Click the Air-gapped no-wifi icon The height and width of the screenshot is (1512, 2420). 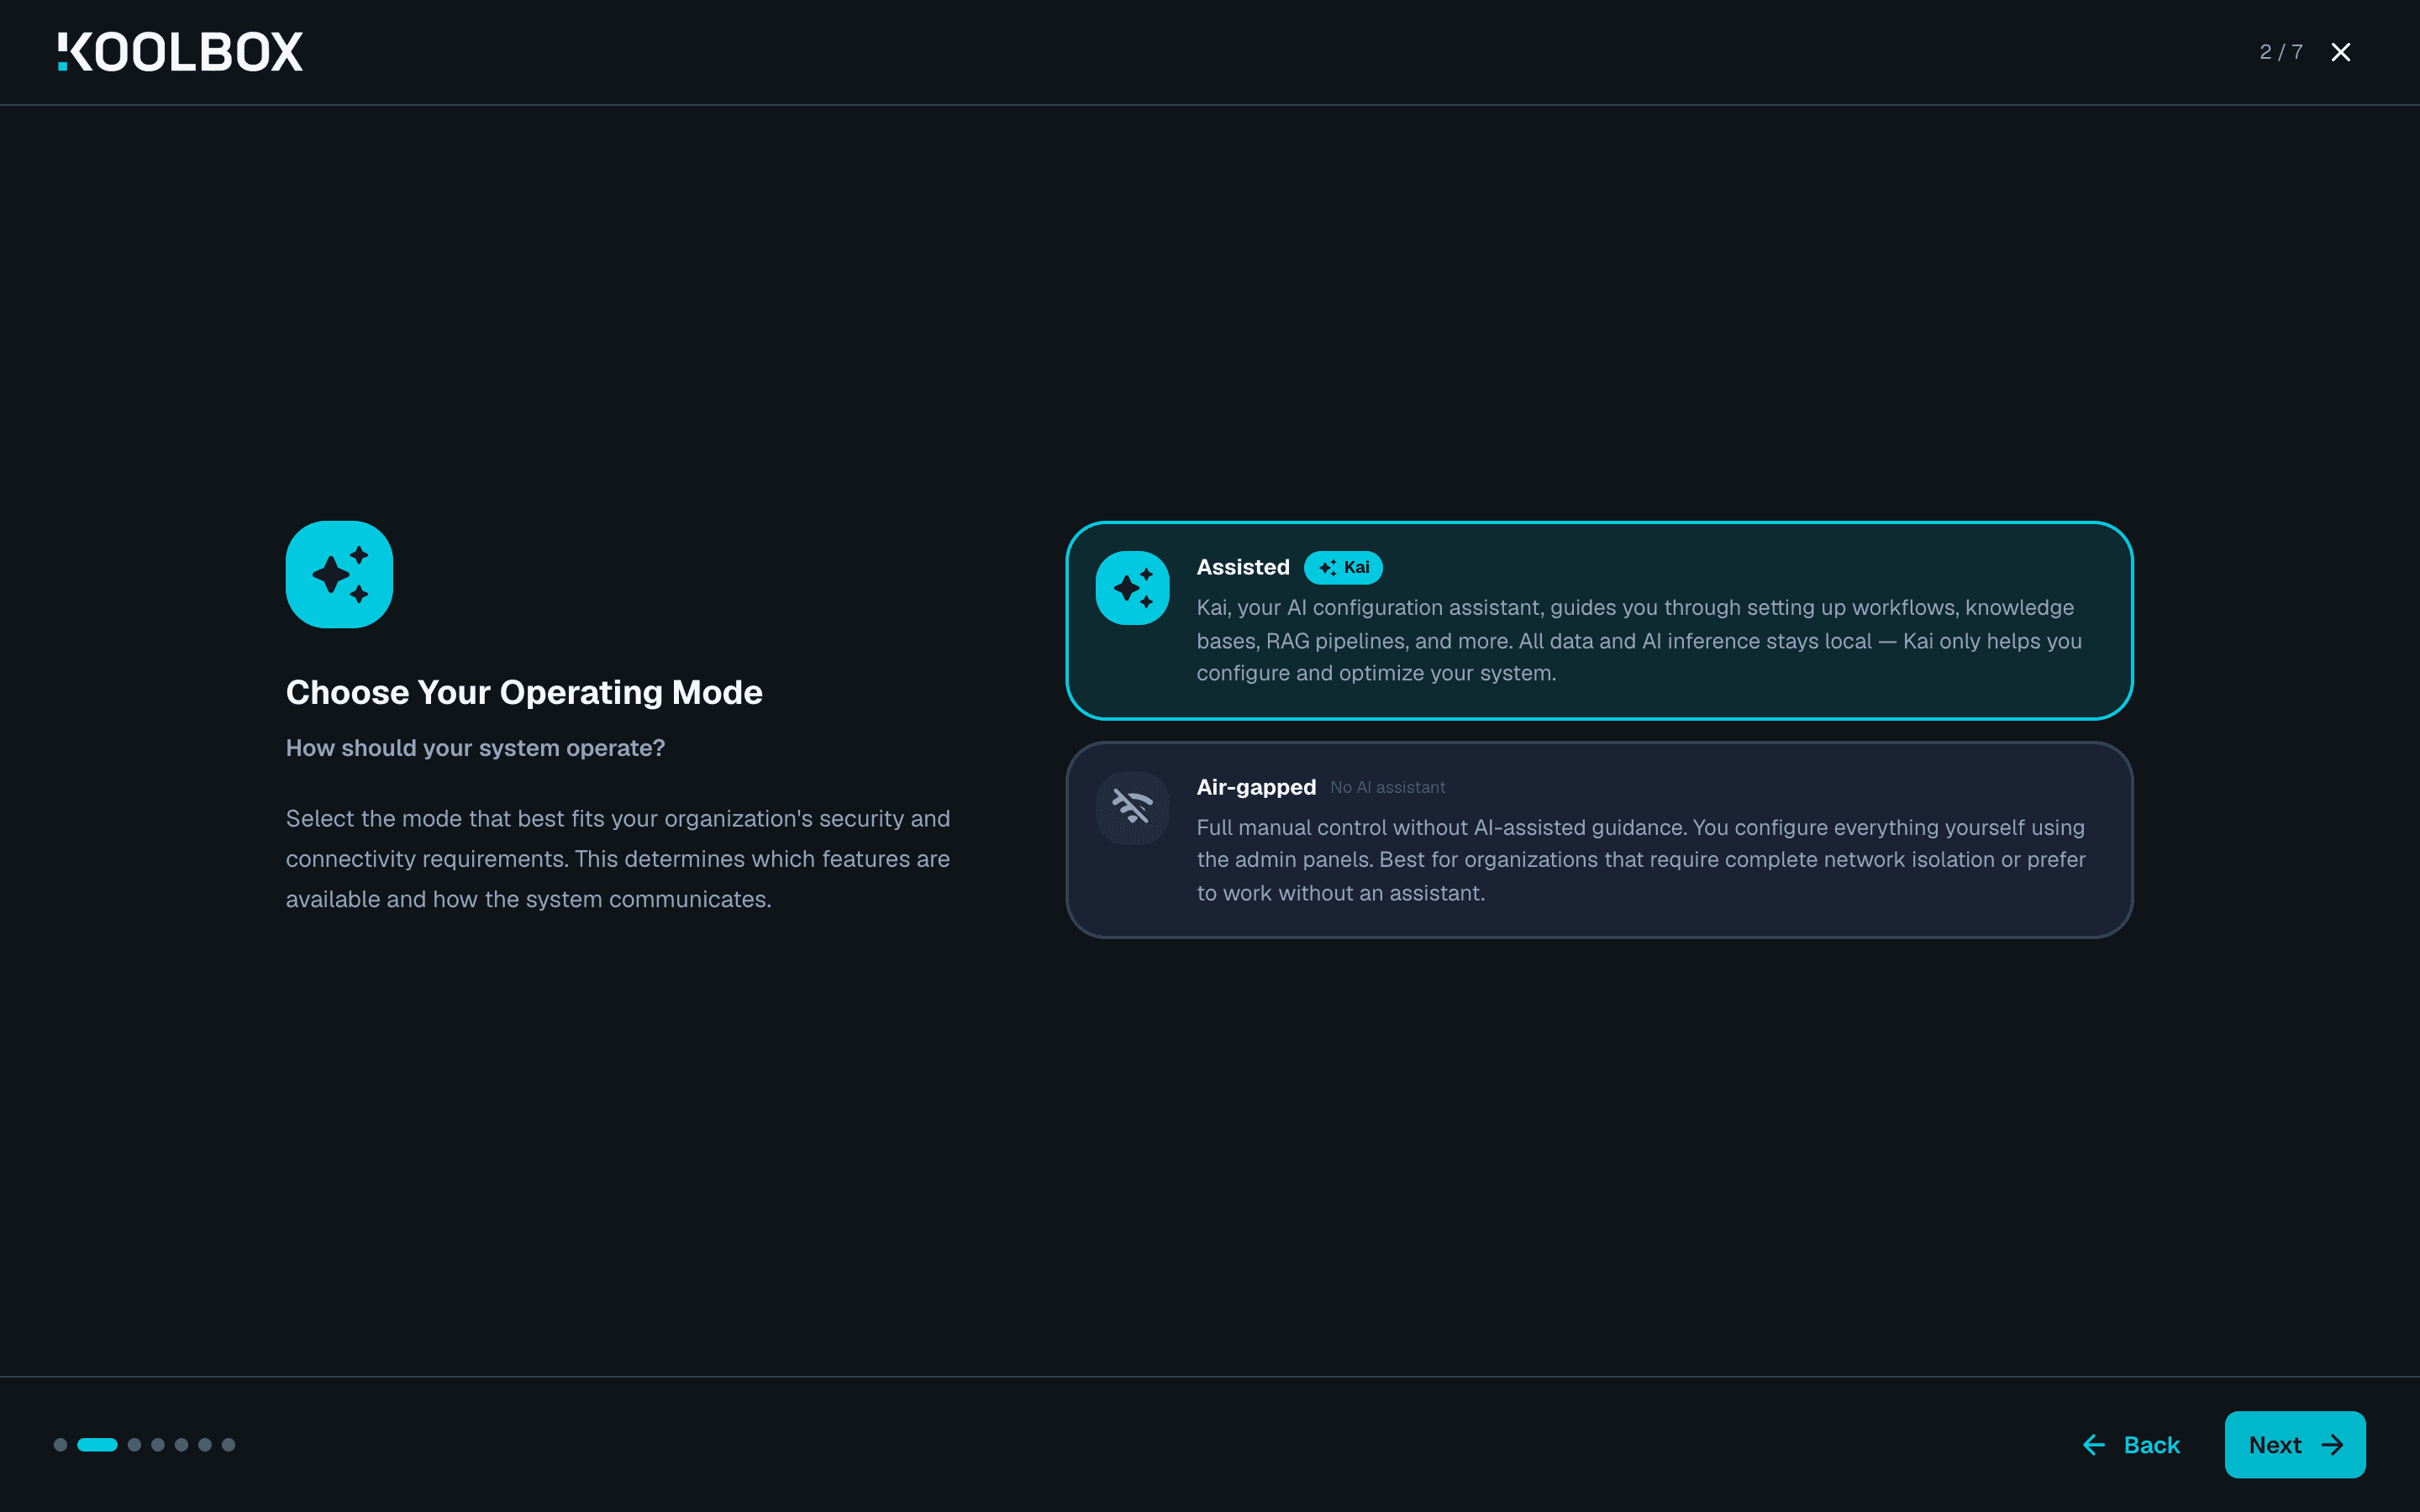(x=1132, y=807)
